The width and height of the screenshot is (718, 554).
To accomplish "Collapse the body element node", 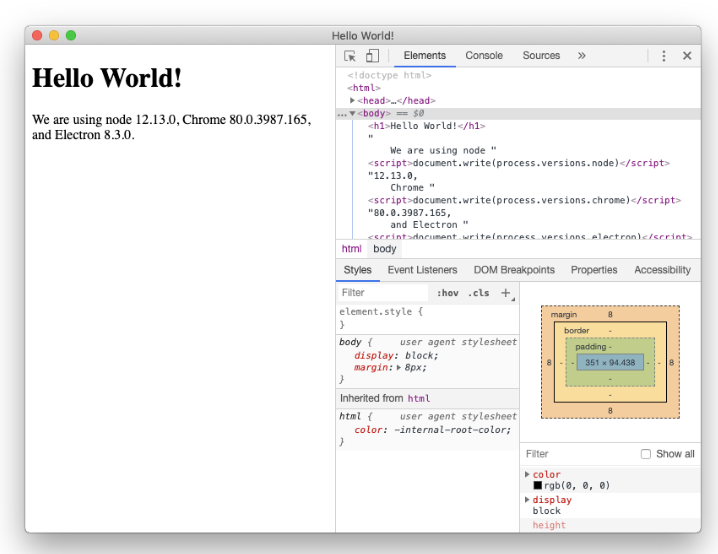I will click(352, 113).
